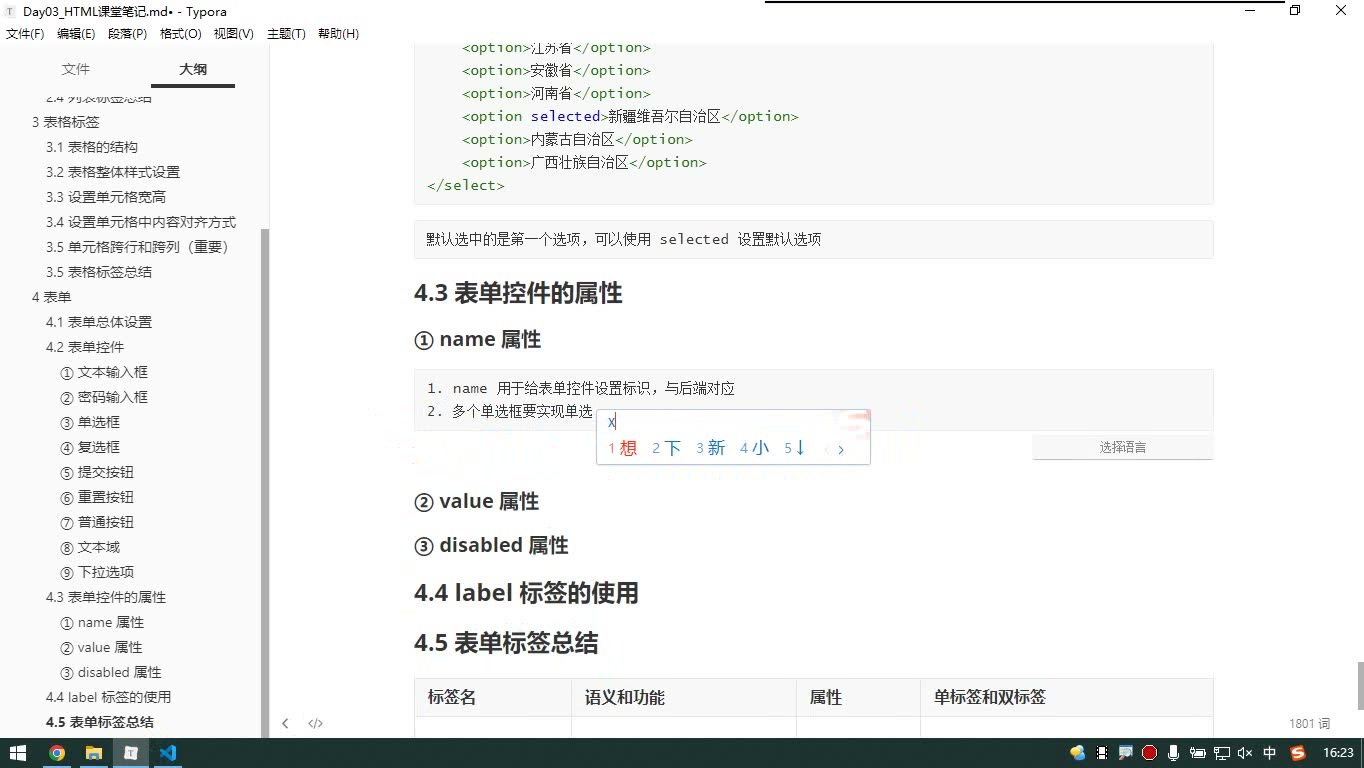Open Google Chrome from taskbar
This screenshot has height=768, width=1364.
tap(56, 753)
